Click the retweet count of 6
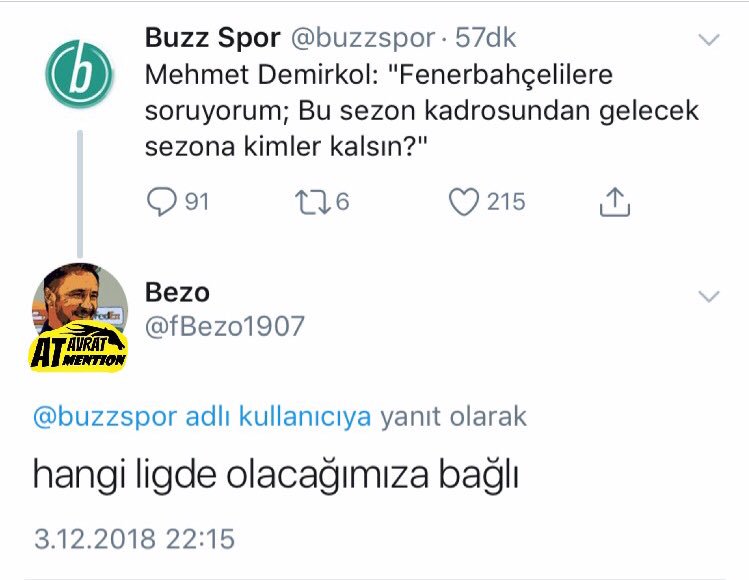Image resolution: width=749 pixels, height=580 pixels. [x=342, y=202]
